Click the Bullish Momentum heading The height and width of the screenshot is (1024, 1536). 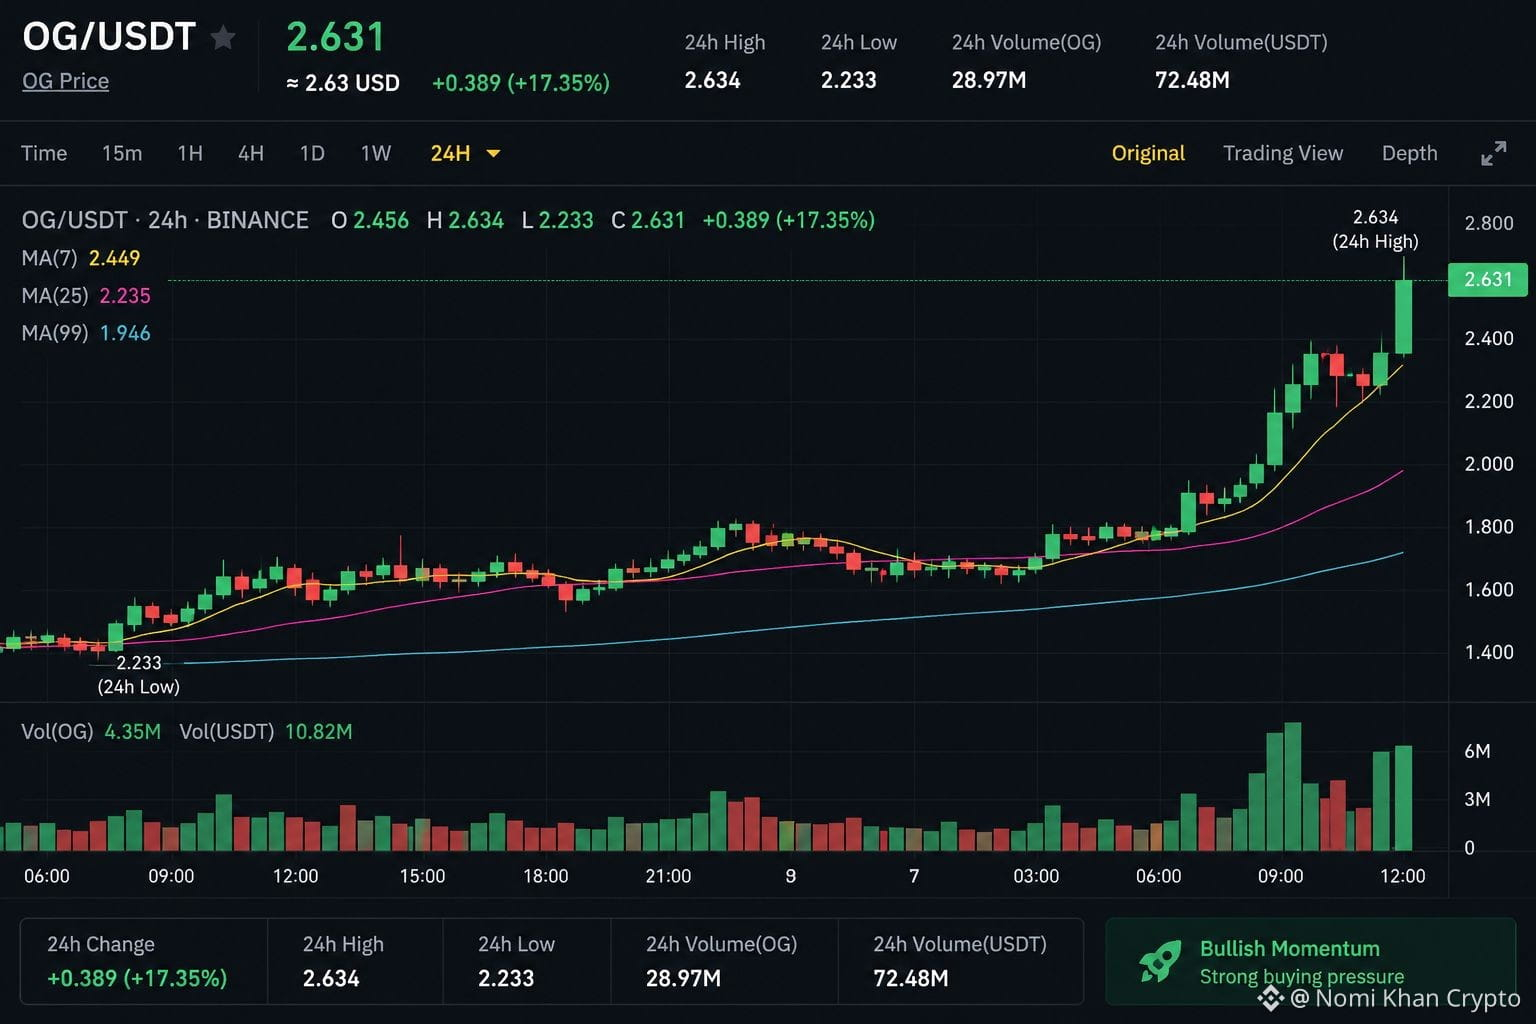click(x=1290, y=948)
